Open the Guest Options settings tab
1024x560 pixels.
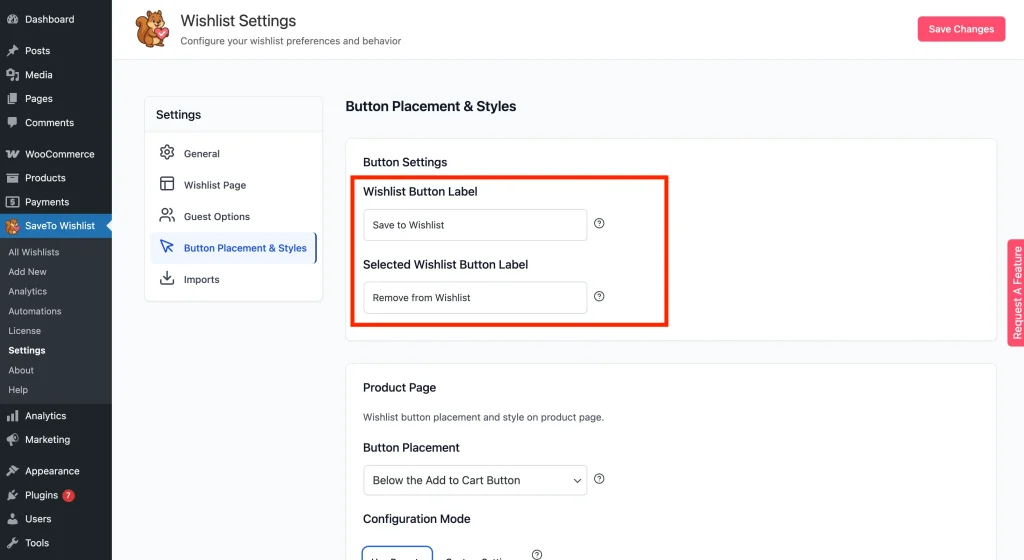(x=233, y=216)
